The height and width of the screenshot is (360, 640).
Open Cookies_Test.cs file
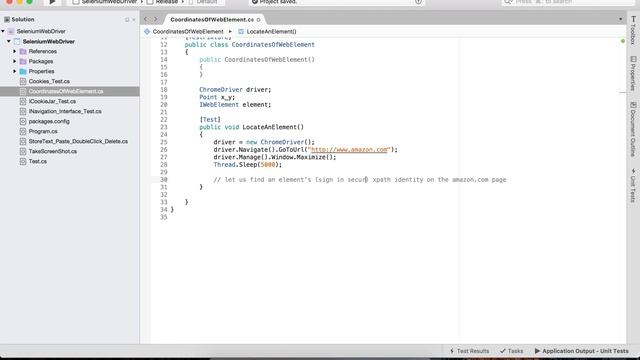(x=49, y=81)
